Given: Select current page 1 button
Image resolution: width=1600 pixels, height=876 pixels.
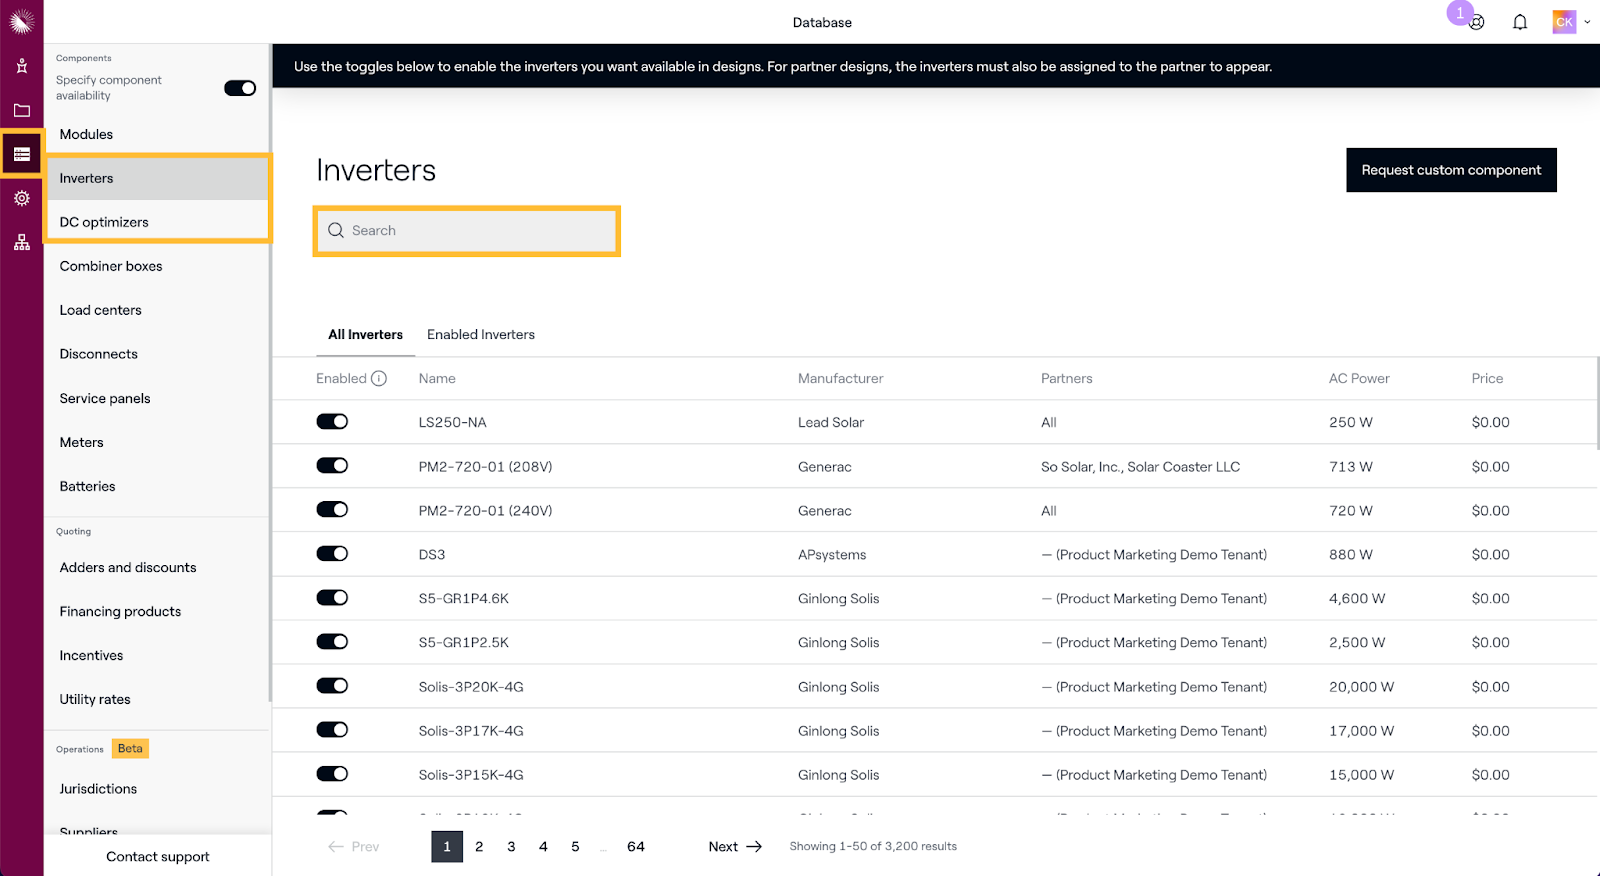Looking at the screenshot, I should 447,847.
